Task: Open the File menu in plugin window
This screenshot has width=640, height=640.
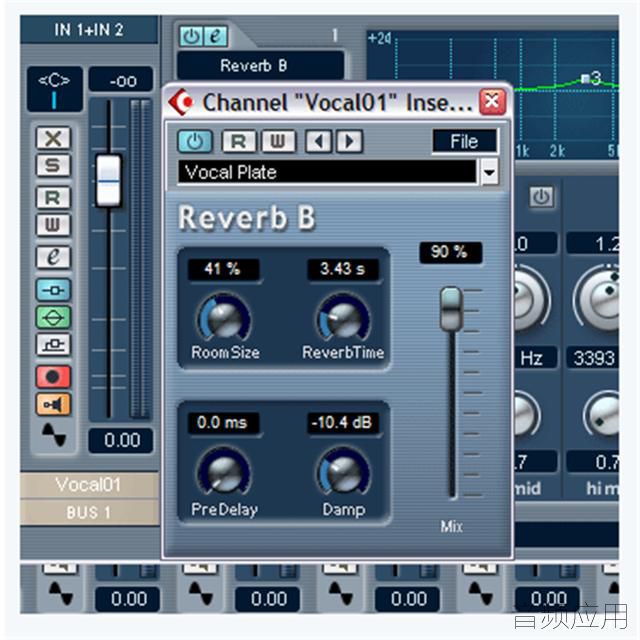Action: [x=464, y=142]
